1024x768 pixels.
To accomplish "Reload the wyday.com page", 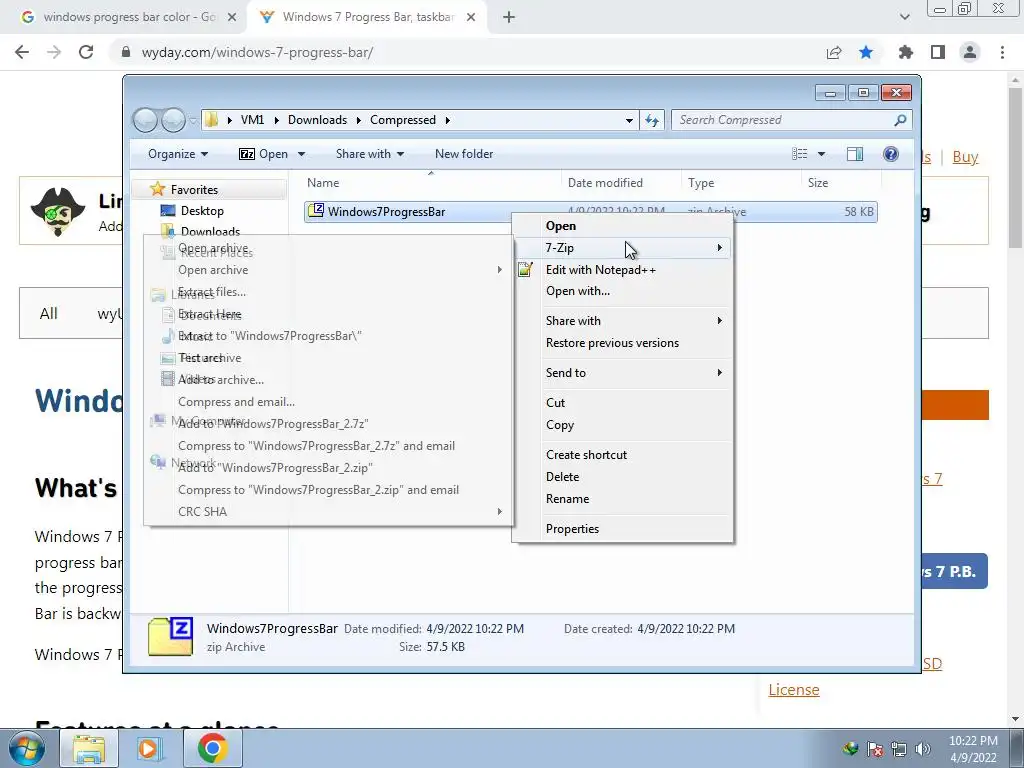I will tap(86, 52).
